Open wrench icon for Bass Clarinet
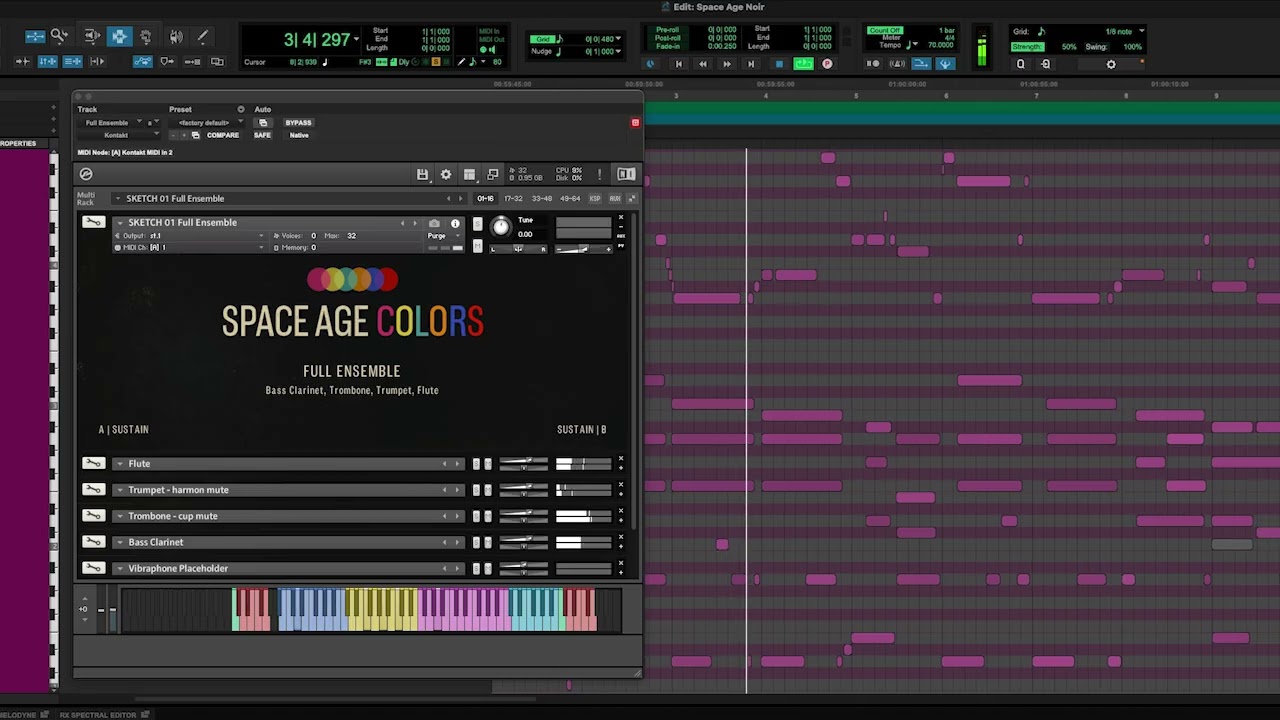 pyautogui.click(x=93, y=541)
